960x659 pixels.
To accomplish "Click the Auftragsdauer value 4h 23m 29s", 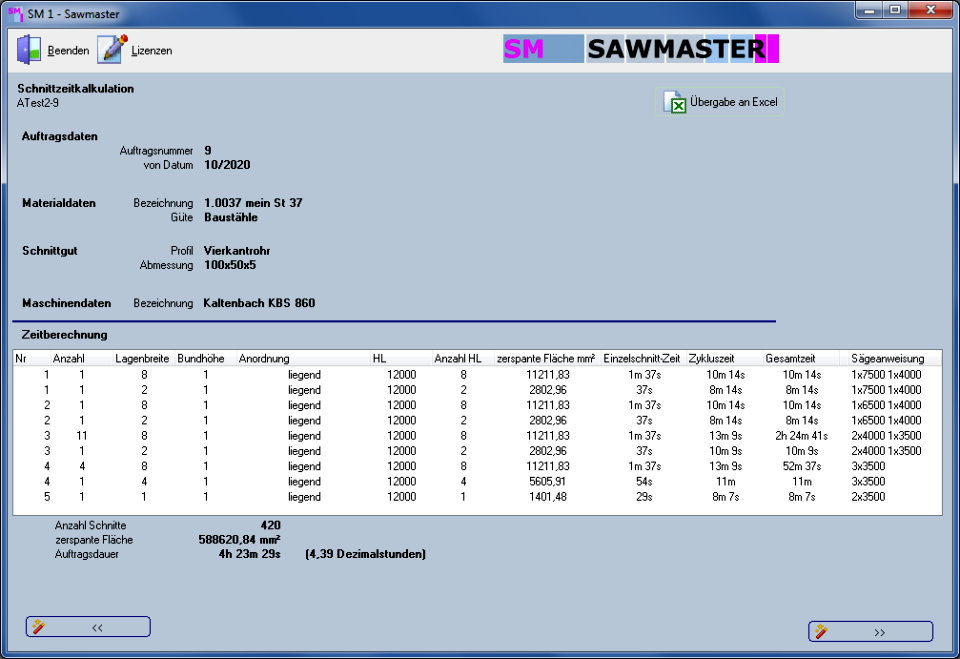I will (x=249, y=554).
